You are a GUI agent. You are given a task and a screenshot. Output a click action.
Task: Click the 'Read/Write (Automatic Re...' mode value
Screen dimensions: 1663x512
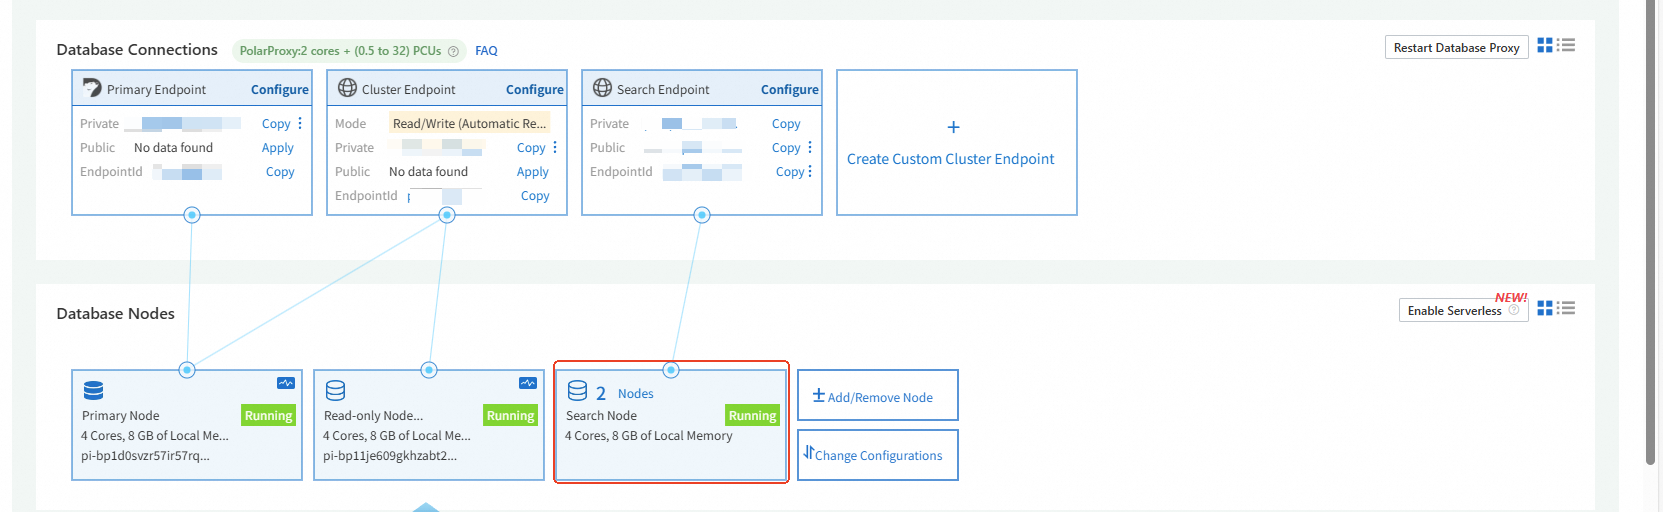[470, 124]
